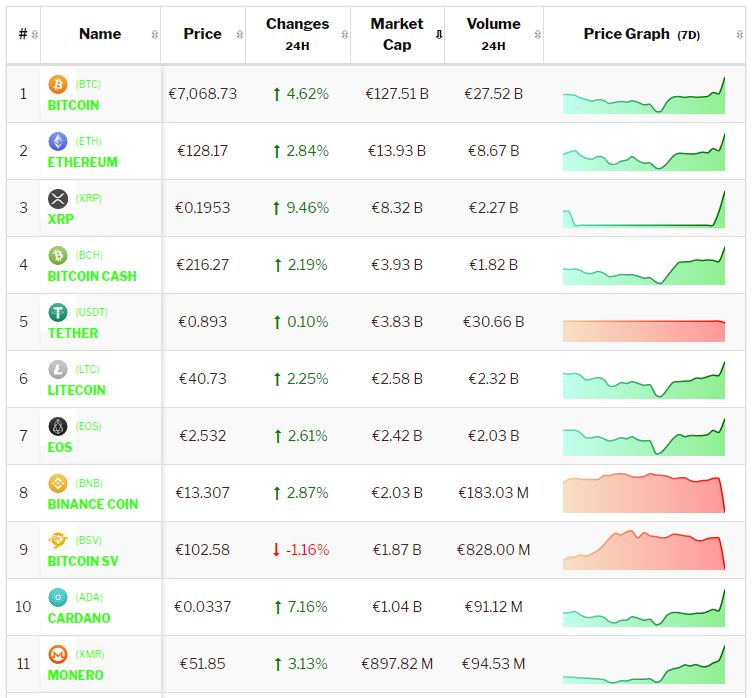Click the Monero orange logo icon
This screenshot has height=698, width=753.
(57, 655)
